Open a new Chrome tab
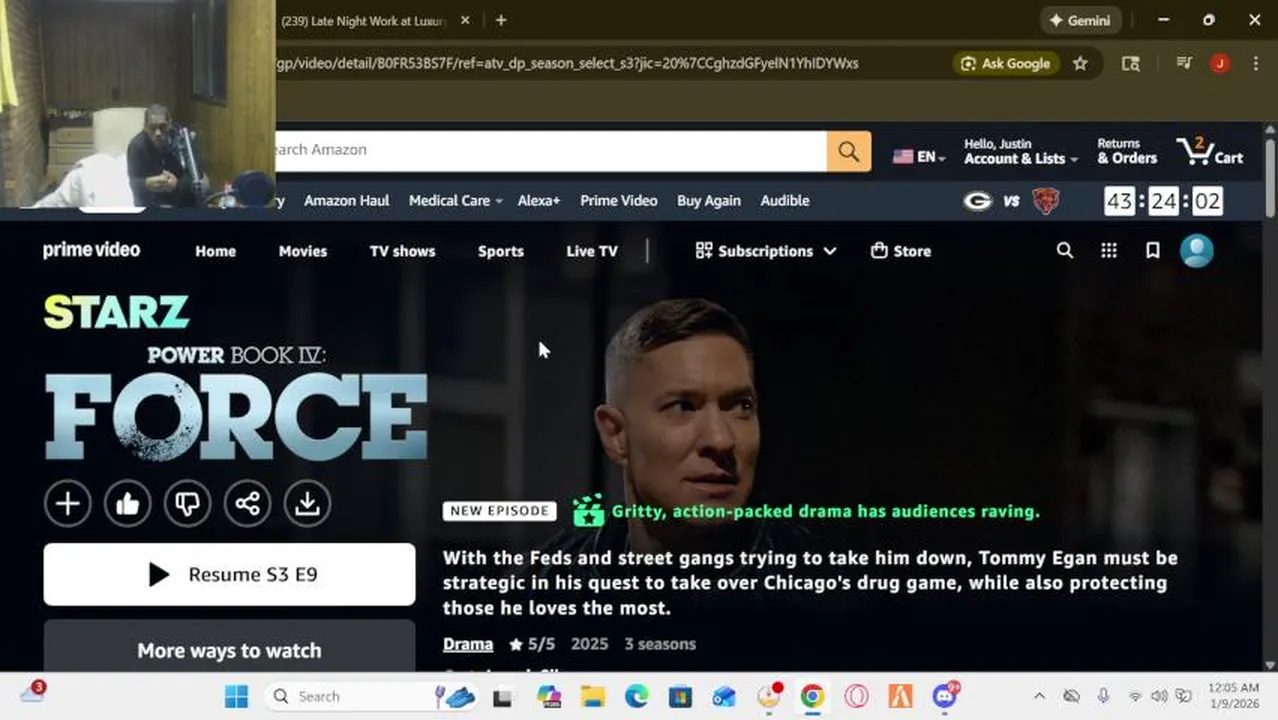The image size is (1278, 720). [501, 20]
